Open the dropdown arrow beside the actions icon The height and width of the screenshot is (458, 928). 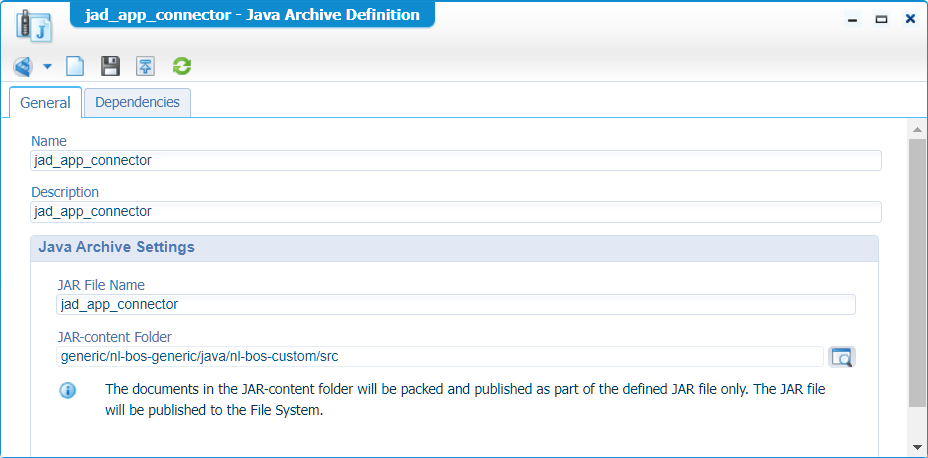[47, 67]
